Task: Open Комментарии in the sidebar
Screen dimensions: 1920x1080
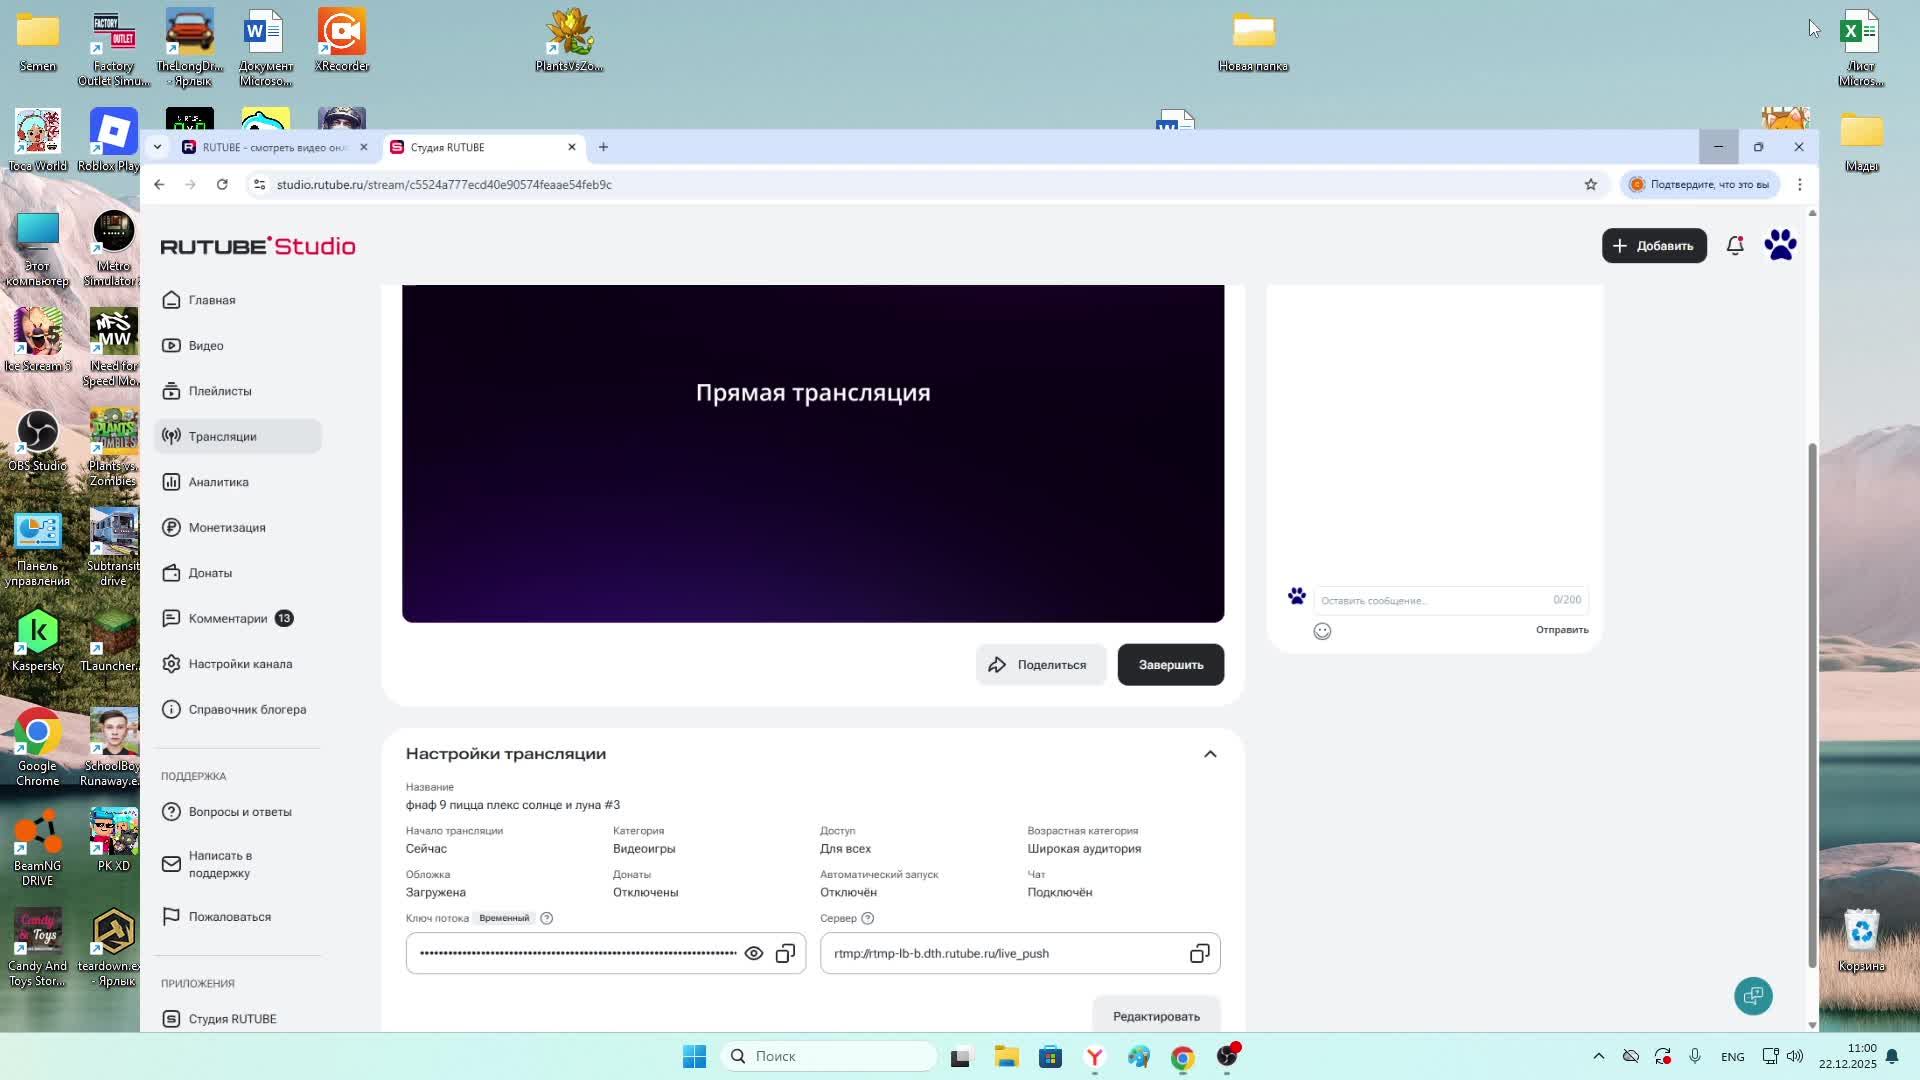Action: click(227, 619)
